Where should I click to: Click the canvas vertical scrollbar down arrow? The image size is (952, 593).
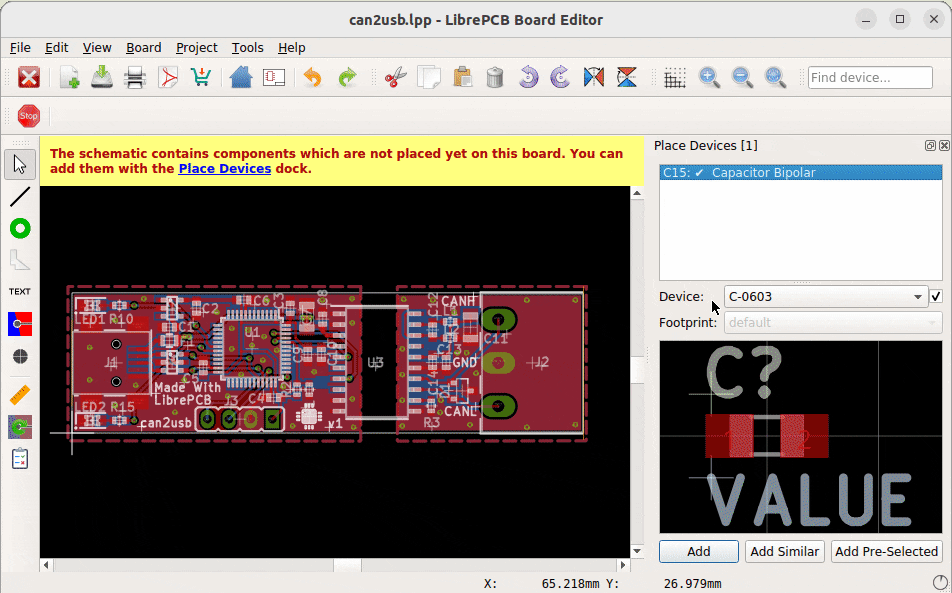point(637,551)
